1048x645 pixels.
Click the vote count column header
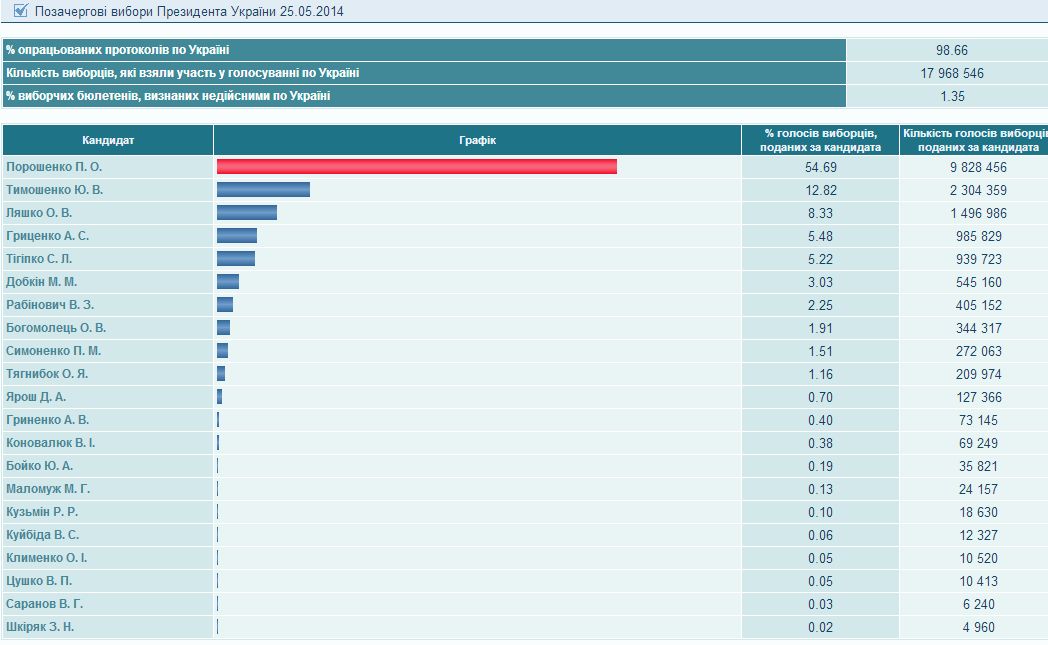[973, 140]
